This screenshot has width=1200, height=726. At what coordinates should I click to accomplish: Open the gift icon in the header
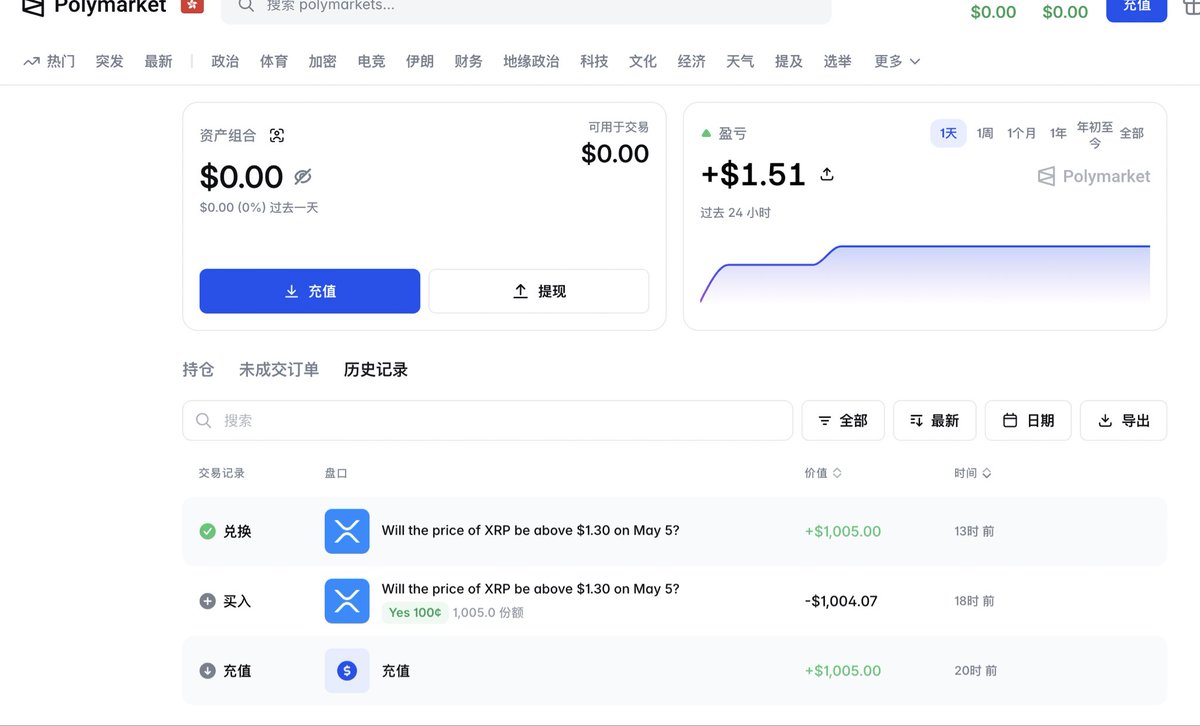[1190, 6]
